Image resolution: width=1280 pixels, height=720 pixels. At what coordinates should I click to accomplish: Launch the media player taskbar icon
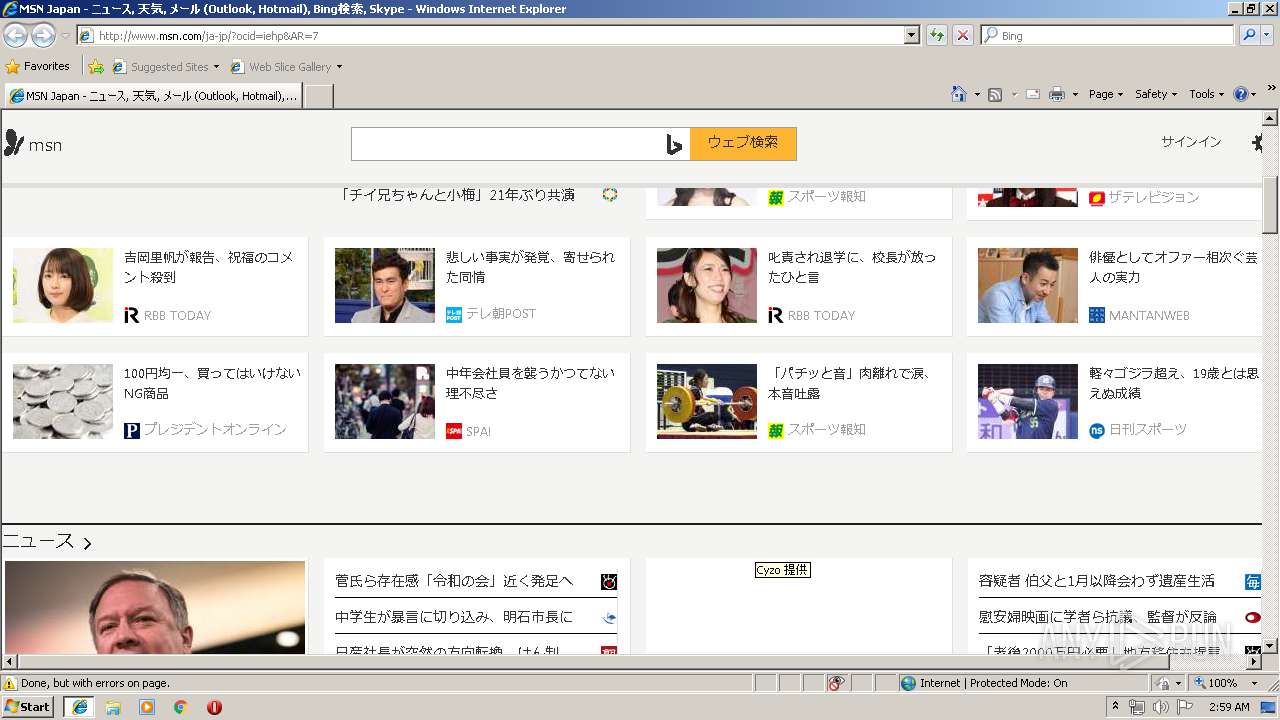147,707
